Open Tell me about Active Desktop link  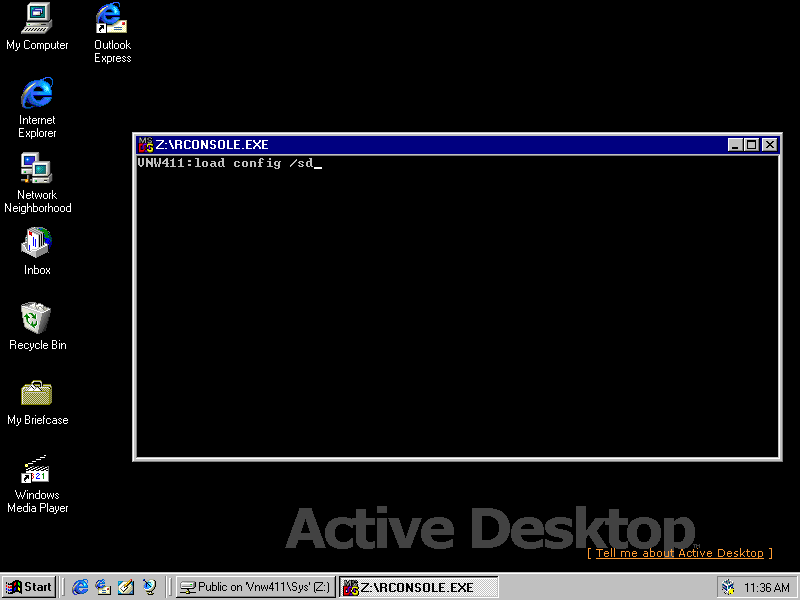(x=680, y=553)
